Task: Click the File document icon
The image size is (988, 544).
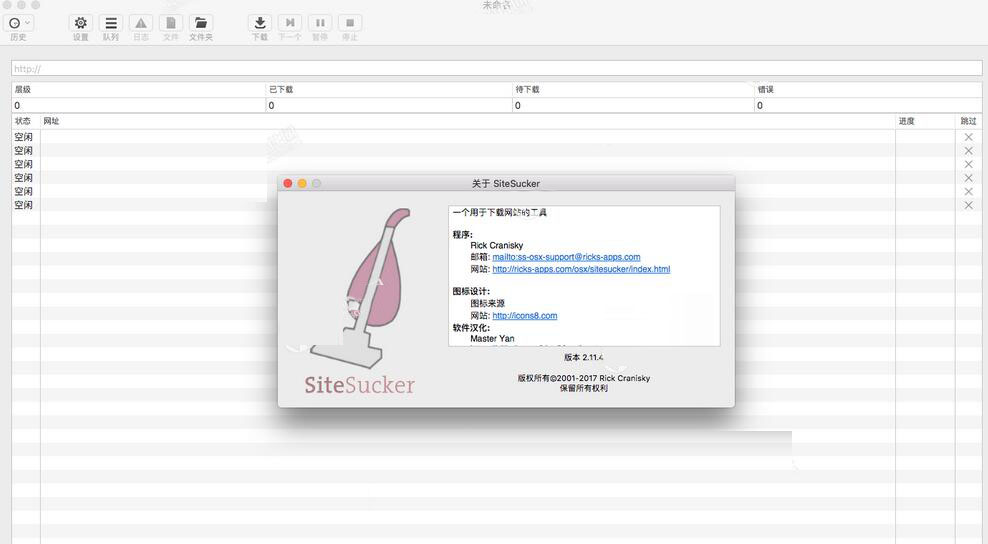Action: [171, 23]
